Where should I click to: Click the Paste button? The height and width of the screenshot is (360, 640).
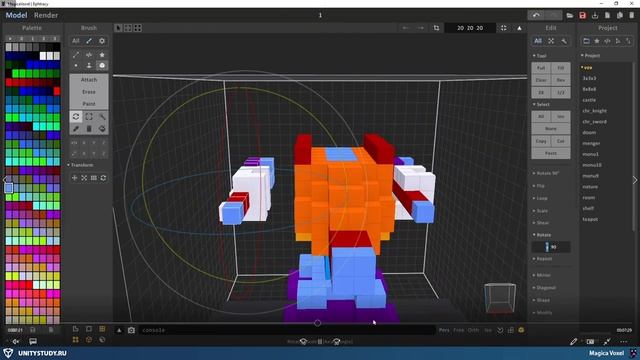(551, 153)
